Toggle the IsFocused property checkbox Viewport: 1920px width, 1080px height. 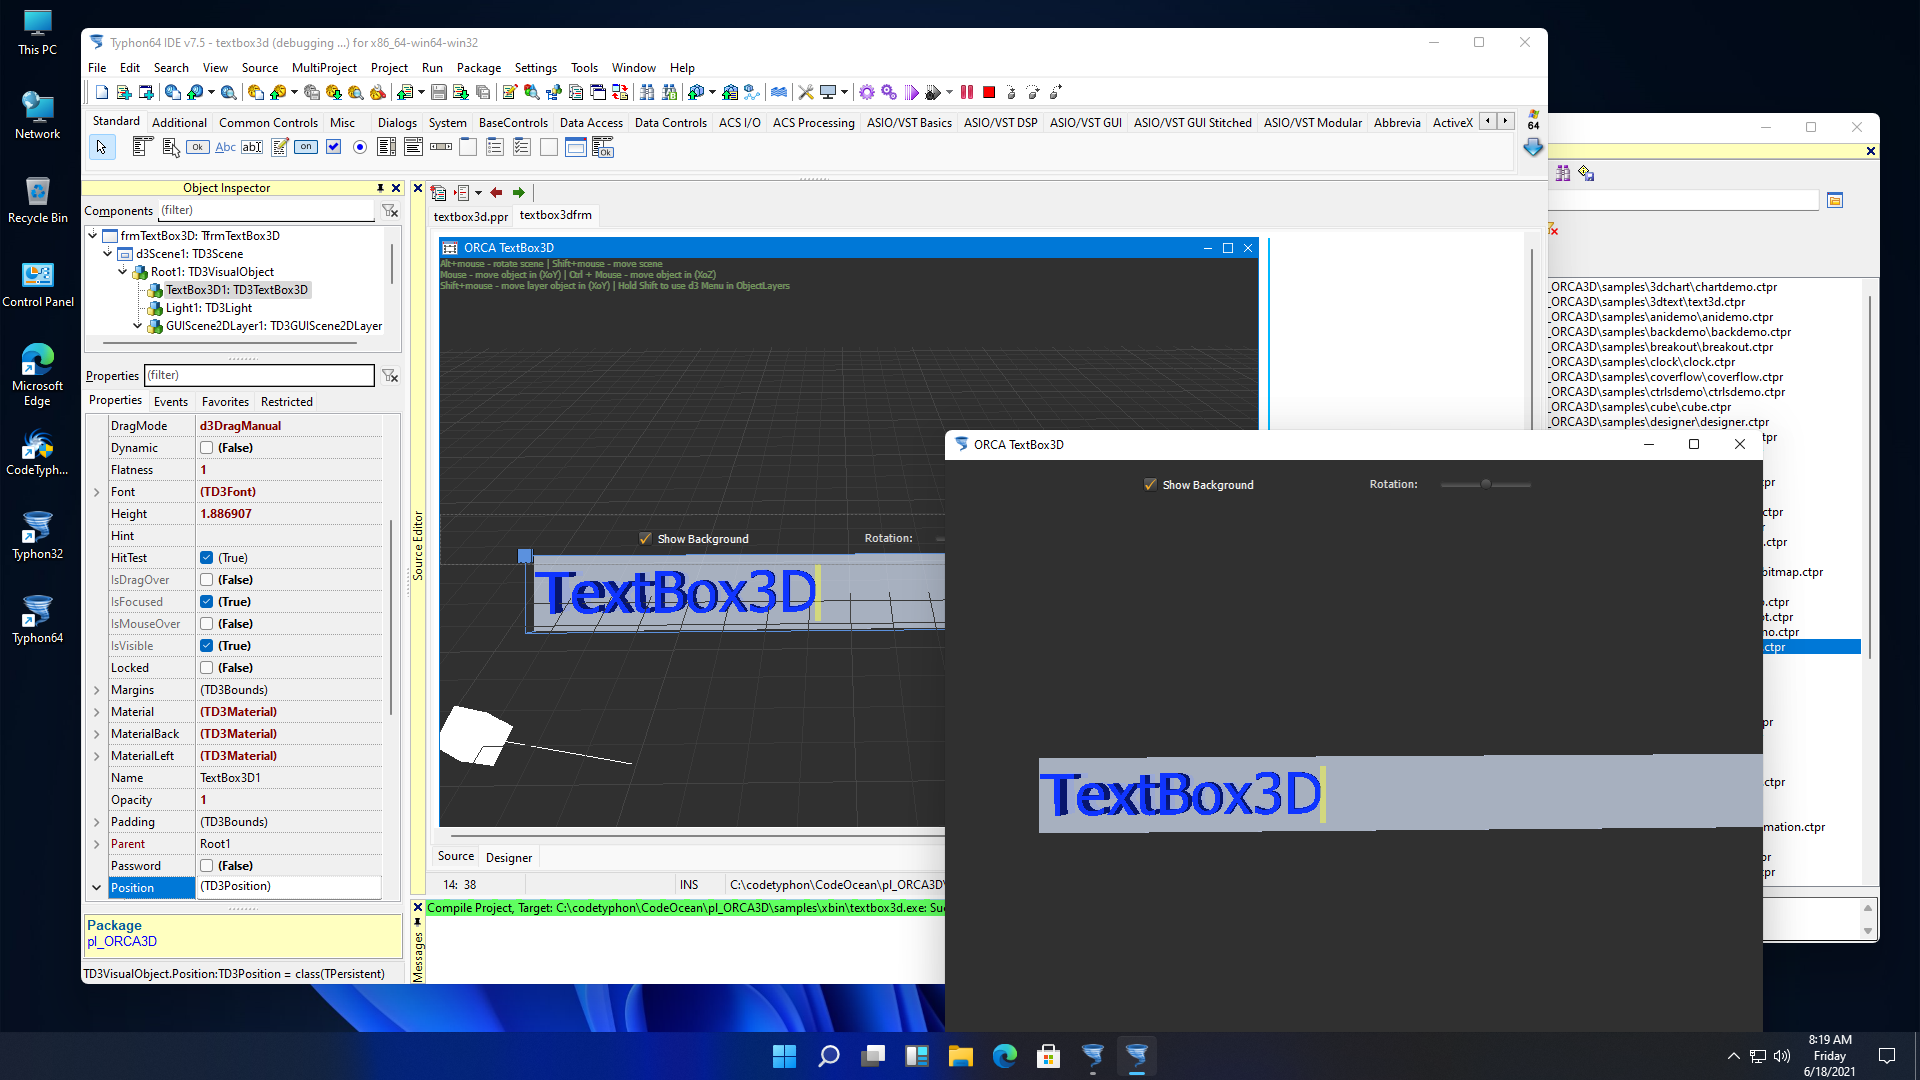click(x=206, y=602)
